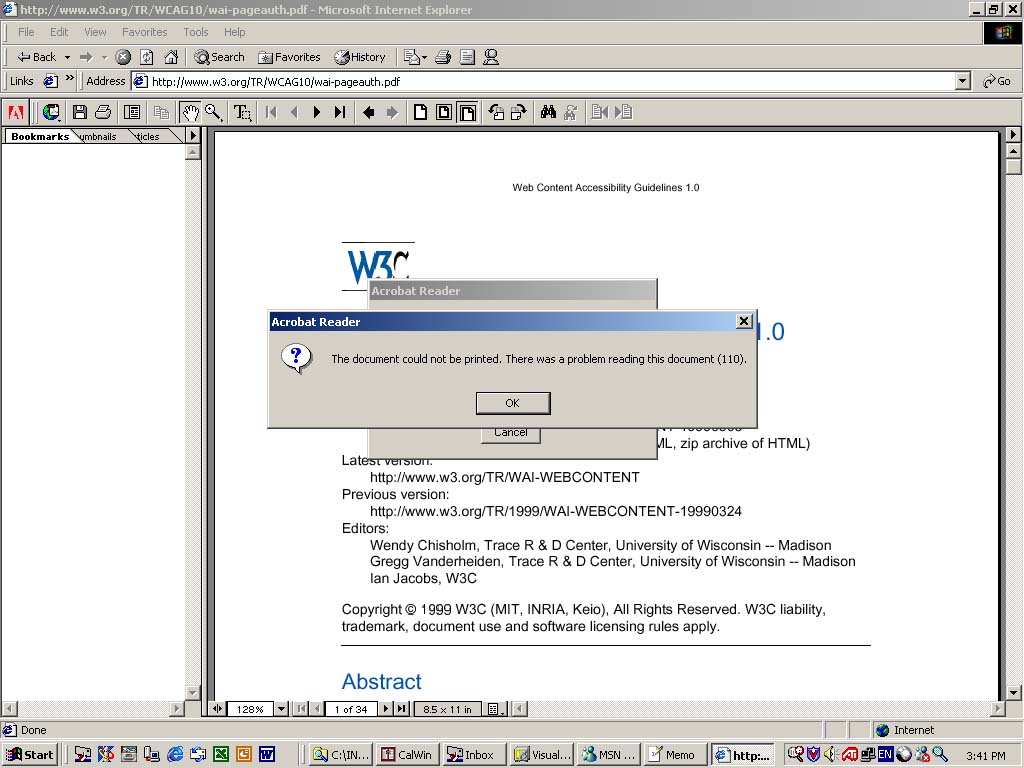The image size is (1024, 768).
Task: Switch to the Inbox taskbar window
Action: (472, 755)
